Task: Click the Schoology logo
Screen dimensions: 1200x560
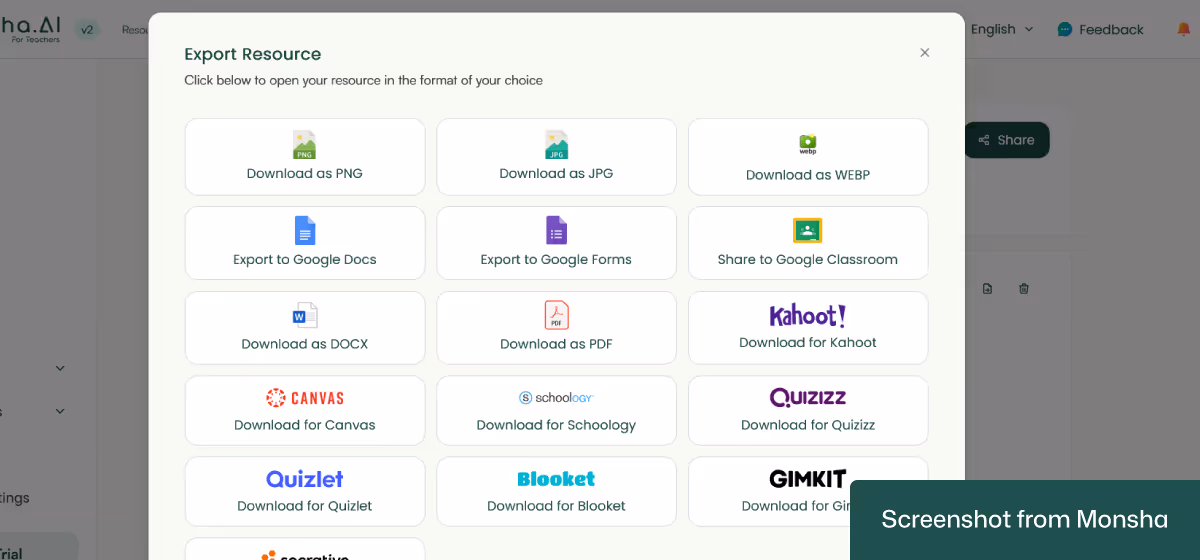Action: (x=556, y=397)
